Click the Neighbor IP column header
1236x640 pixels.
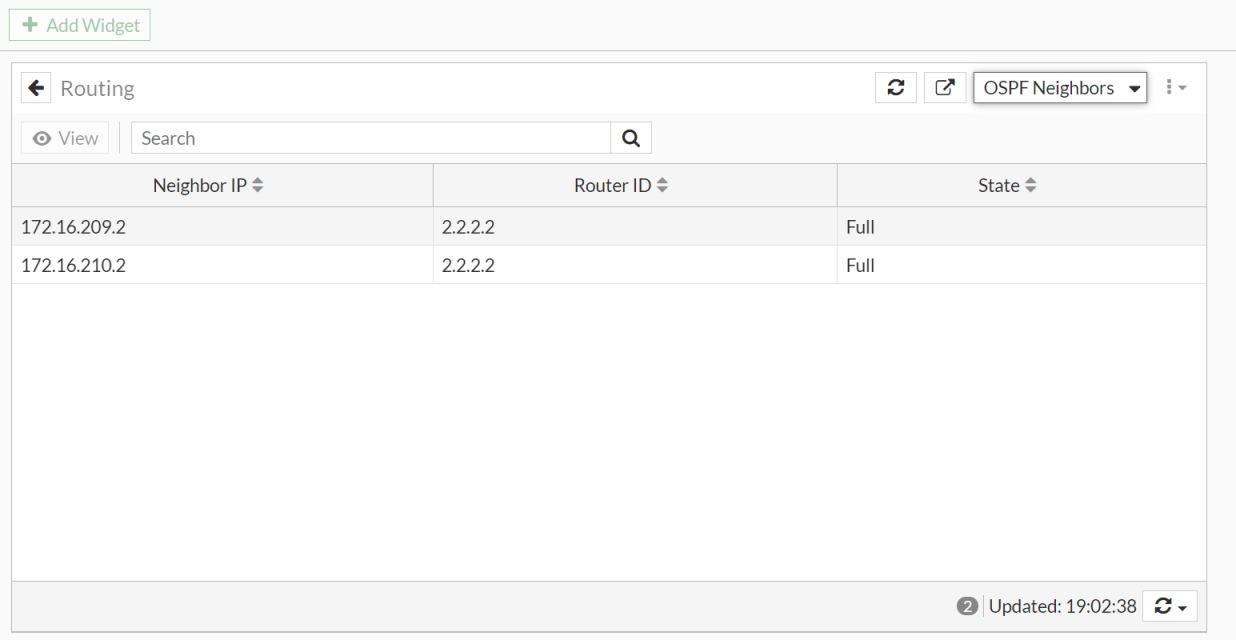pos(199,186)
